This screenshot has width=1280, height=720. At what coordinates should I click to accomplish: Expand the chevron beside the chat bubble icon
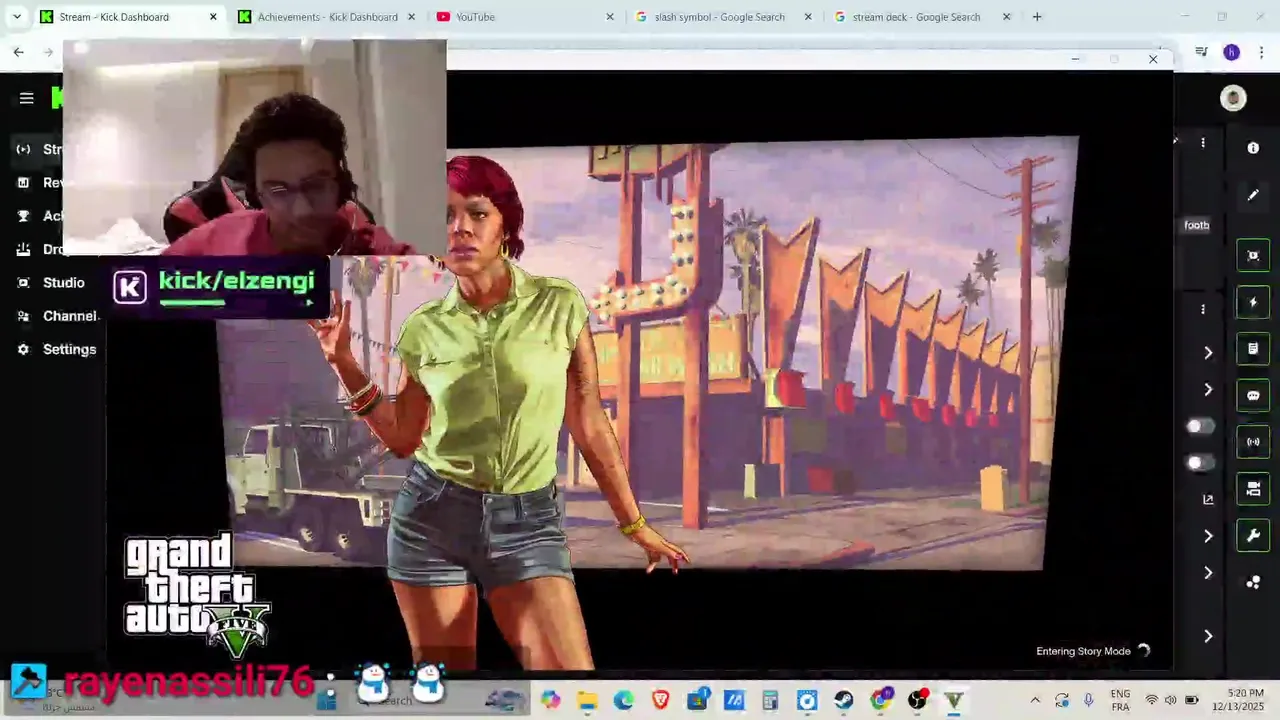click(x=1208, y=390)
